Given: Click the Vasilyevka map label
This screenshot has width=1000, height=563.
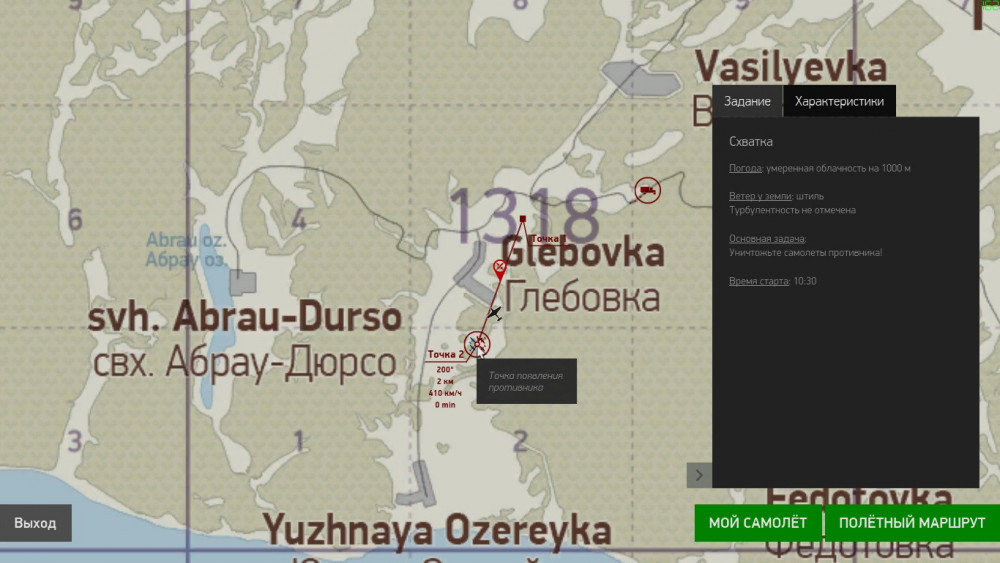Looking at the screenshot, I should pos(790,67).
